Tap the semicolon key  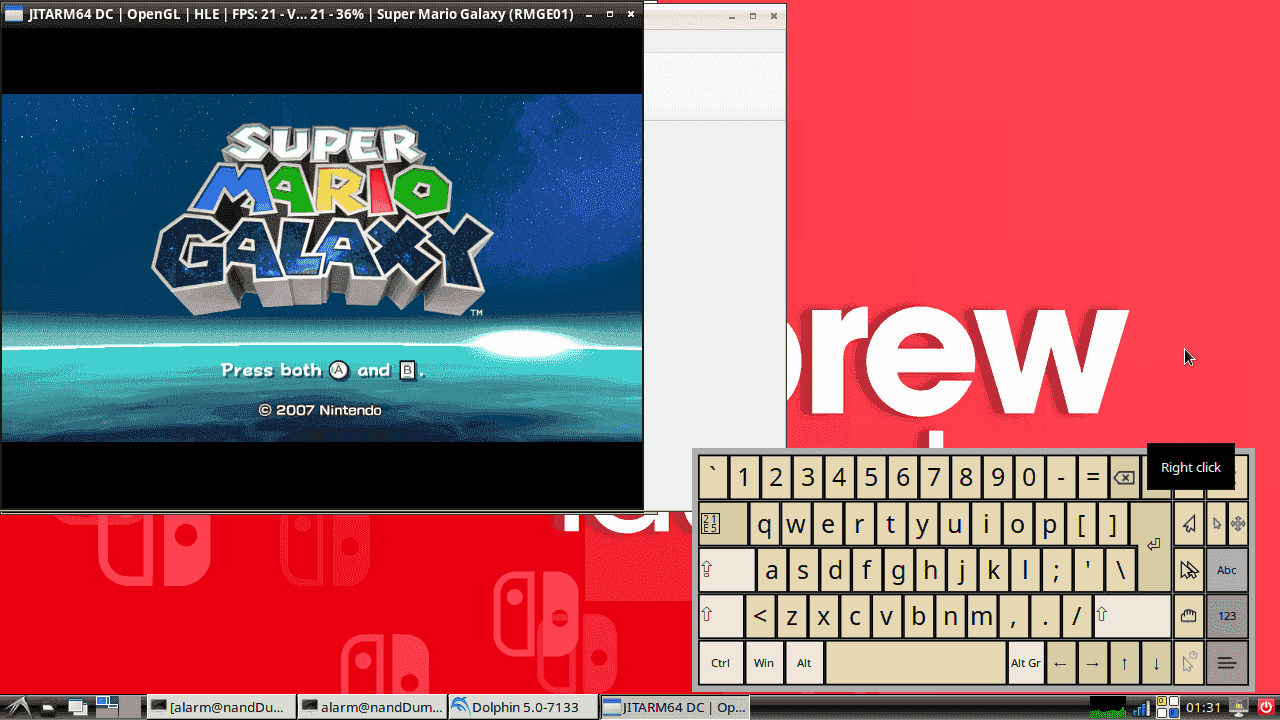1056,569
